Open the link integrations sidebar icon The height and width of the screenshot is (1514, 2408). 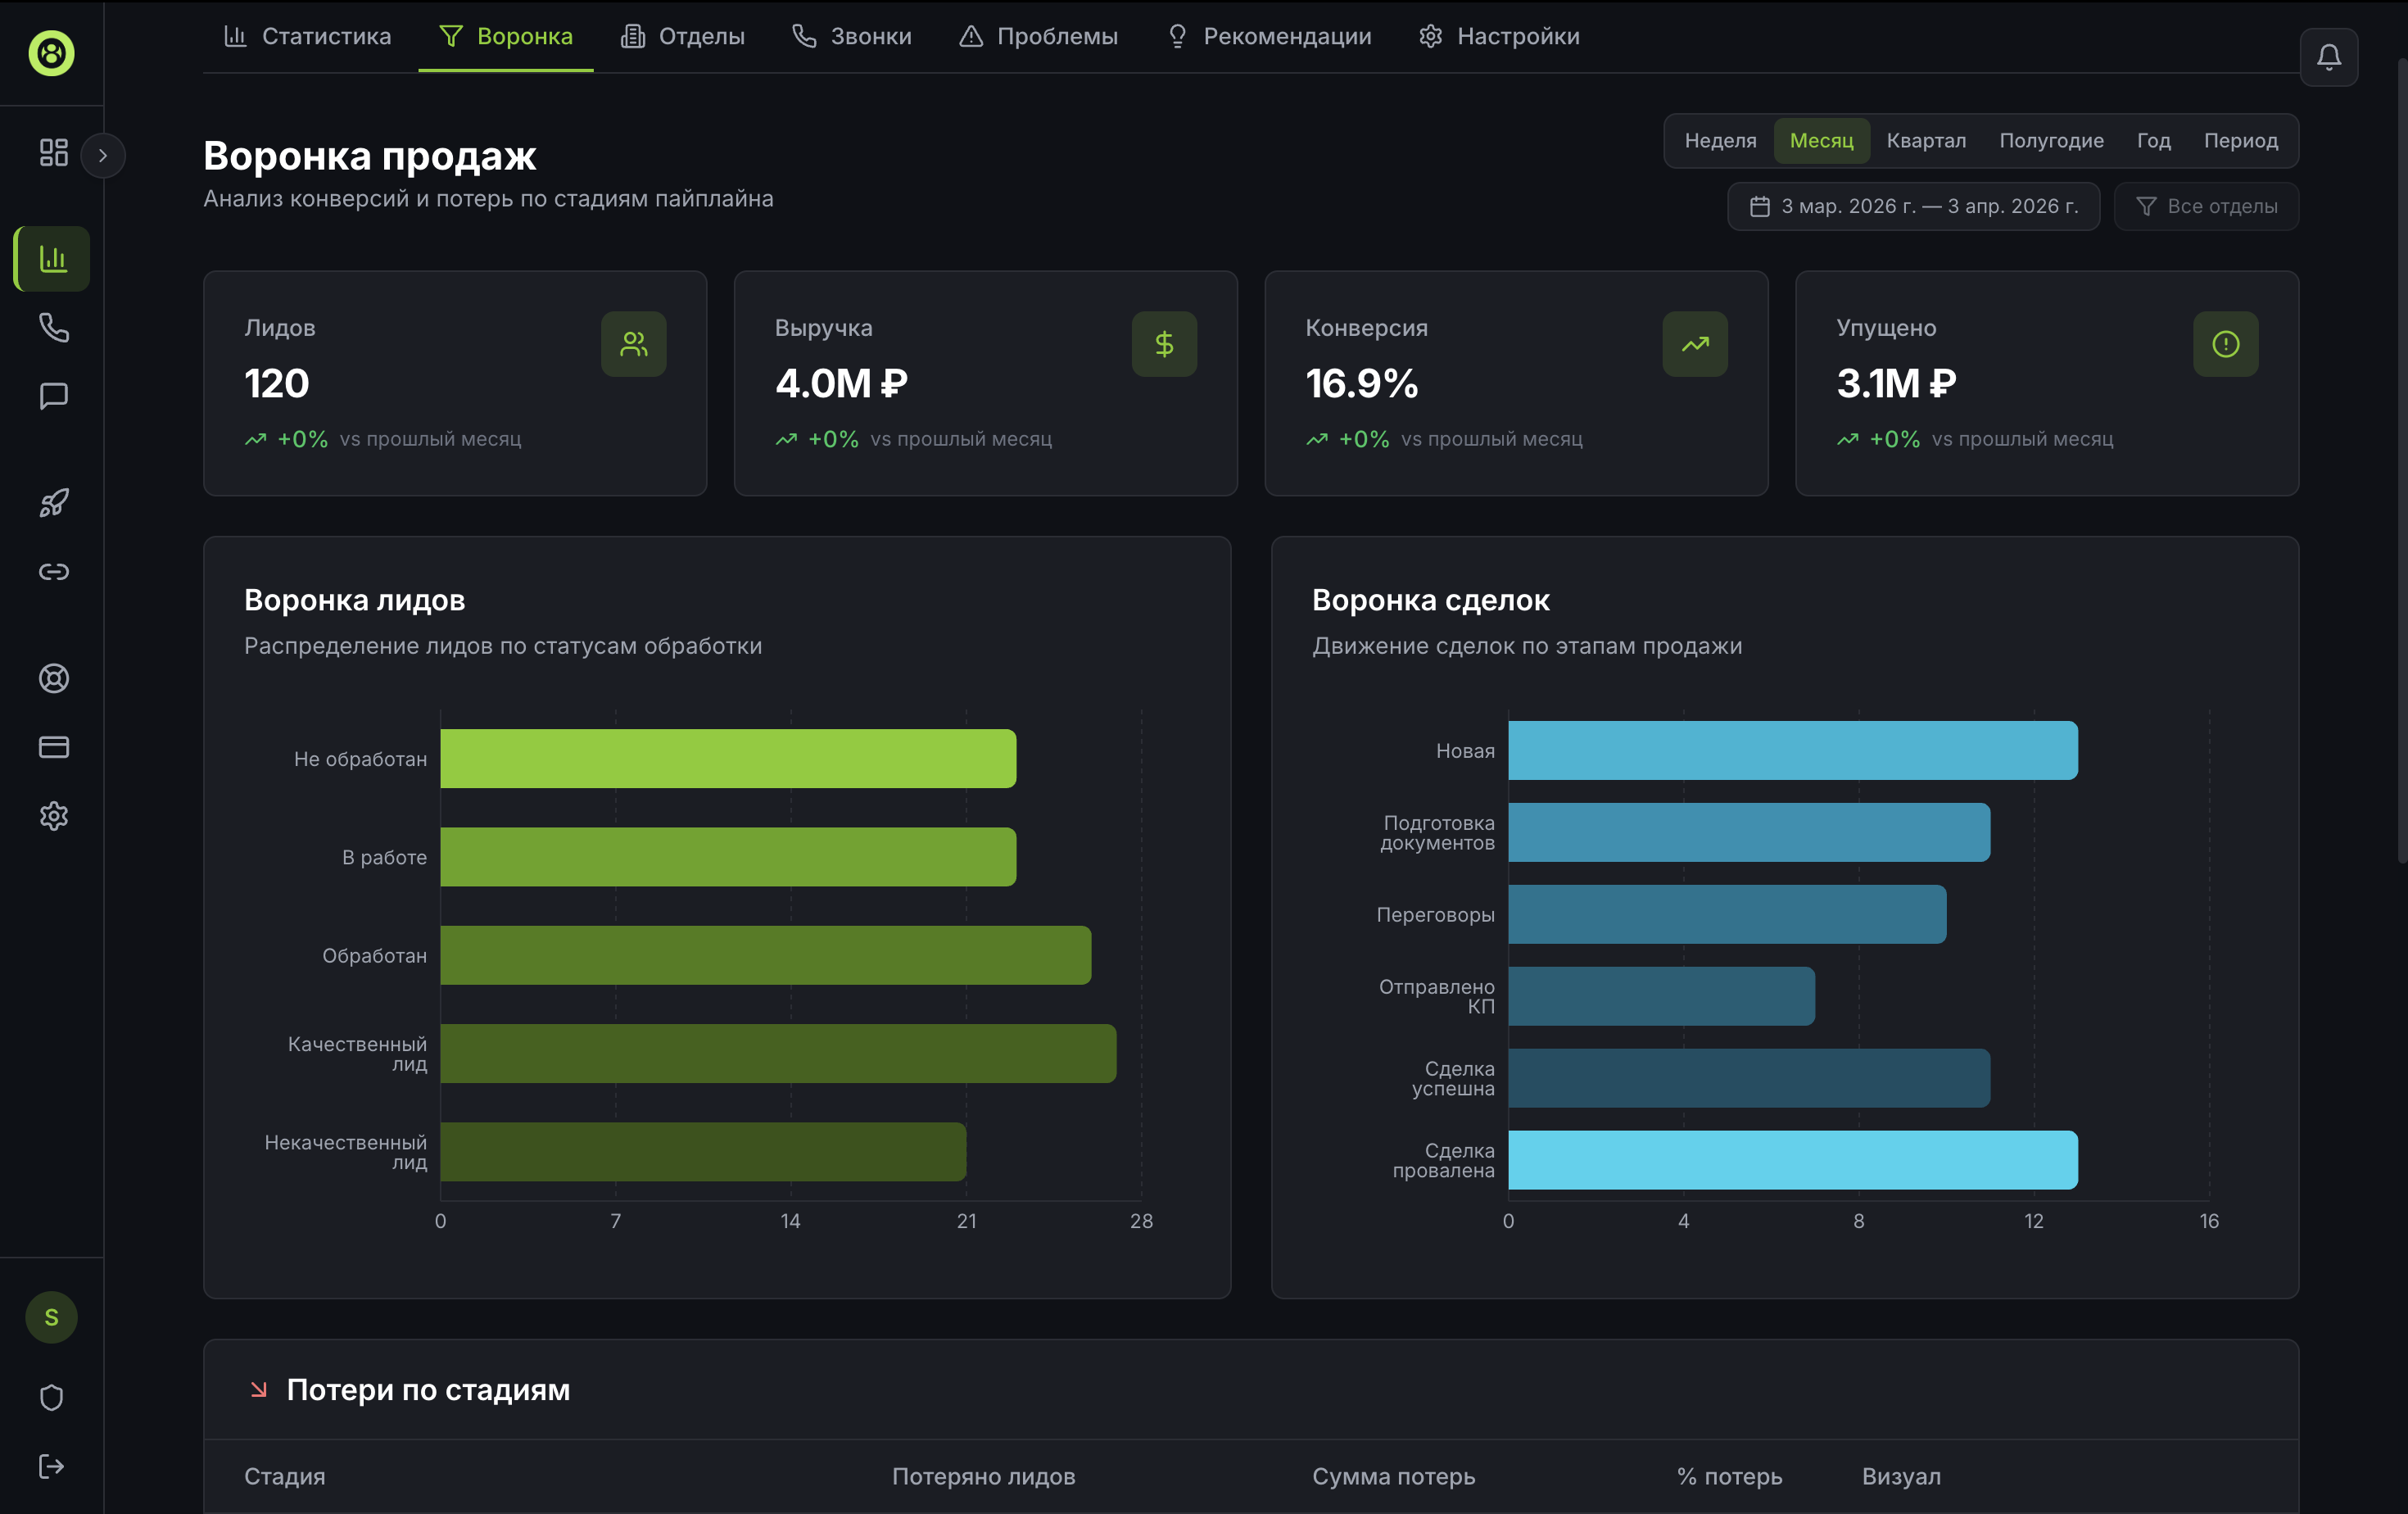(x=53, y=571)
